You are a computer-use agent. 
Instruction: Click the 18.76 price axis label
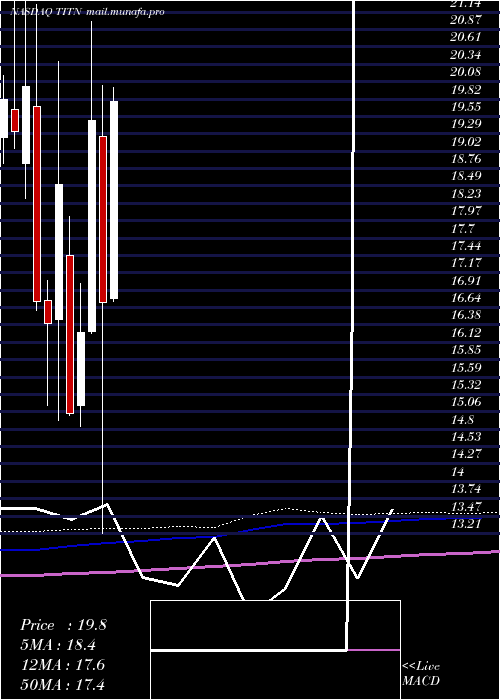[466, 158]
